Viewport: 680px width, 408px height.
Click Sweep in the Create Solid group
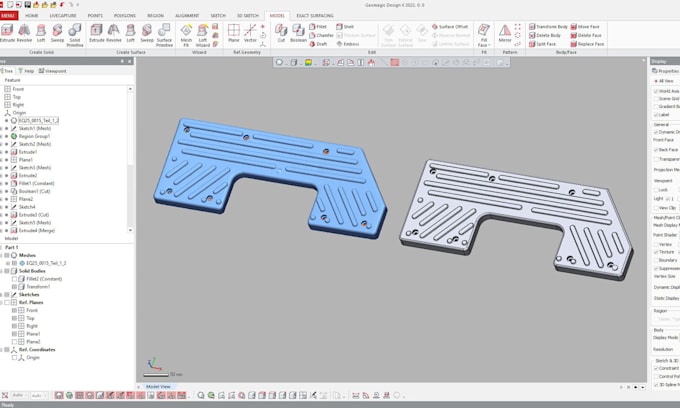pos(57,33)
